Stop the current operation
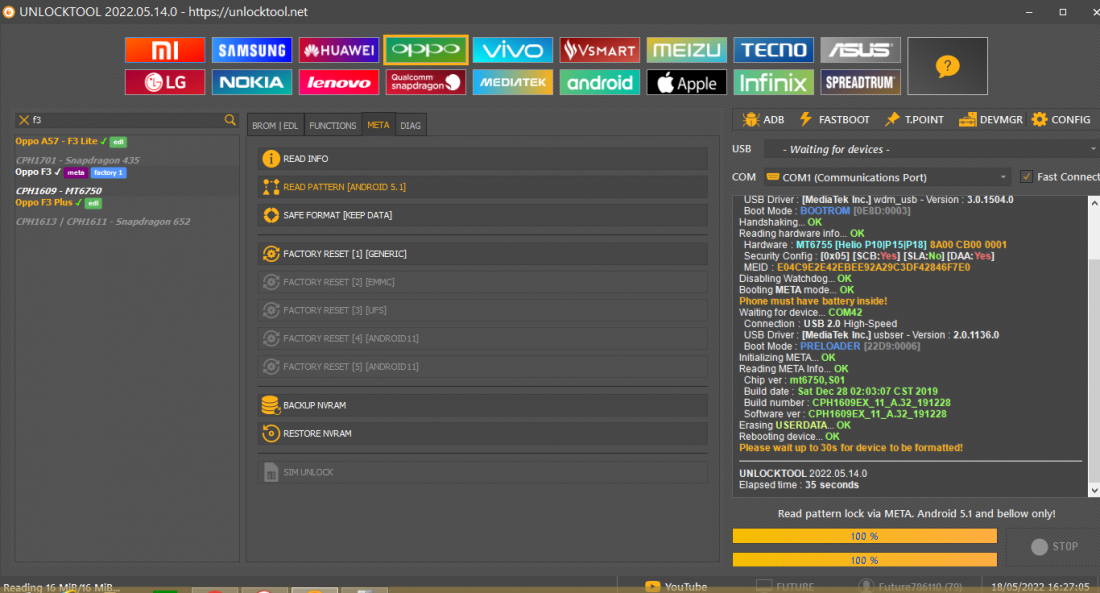The height and width of the screenshot is (593, 1100). tap(1054, 546)
